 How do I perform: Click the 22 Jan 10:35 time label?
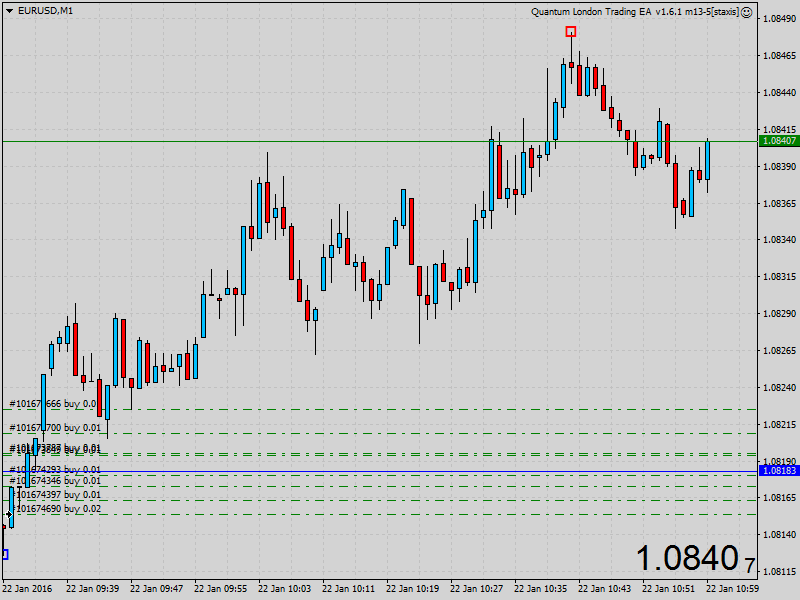click(x=541, y=589)
